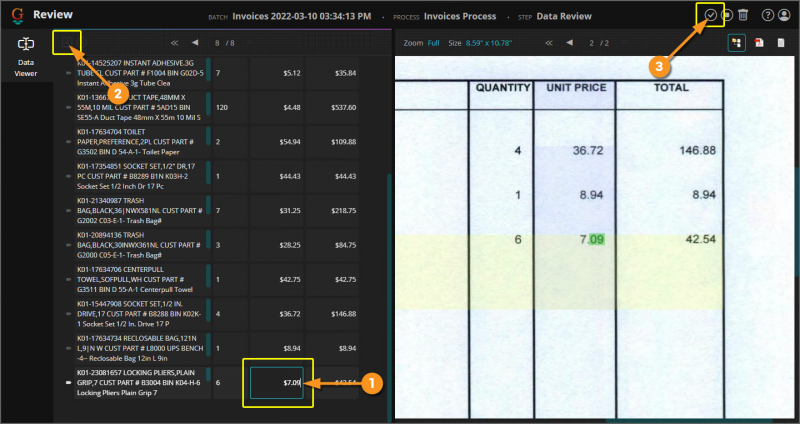Click the Grooper logo icon
Screen dimensions: 800x424
point(17,15)
